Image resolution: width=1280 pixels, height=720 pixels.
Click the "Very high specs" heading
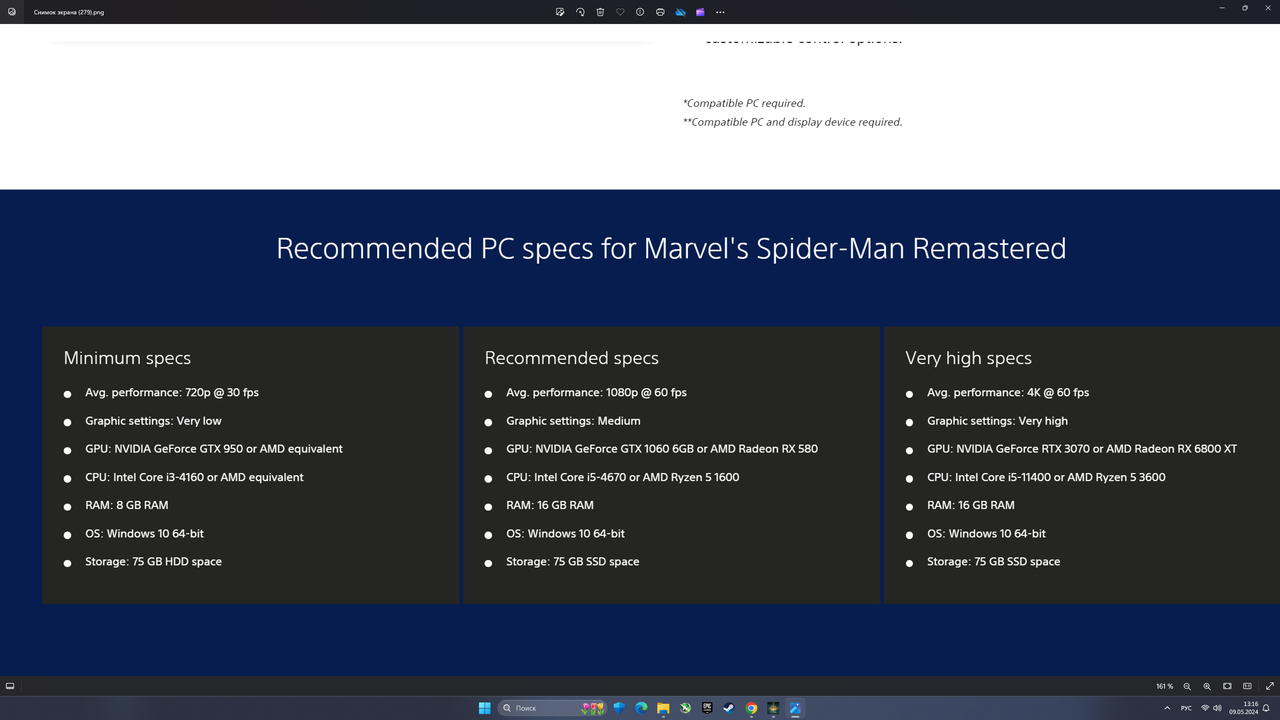click(968, 358)
